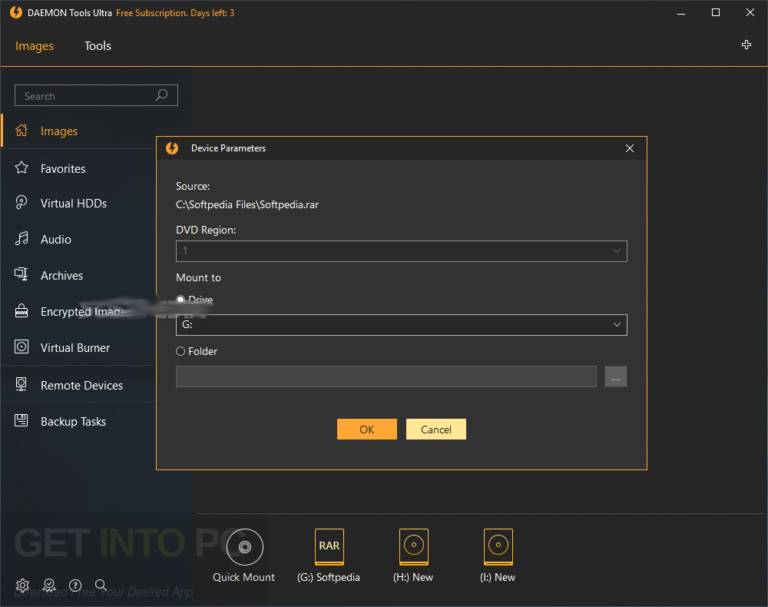The height and width of the screenshot is (607, 768).
Task: Select the (I:) New virtual drive icon
Action: [498, 547]
